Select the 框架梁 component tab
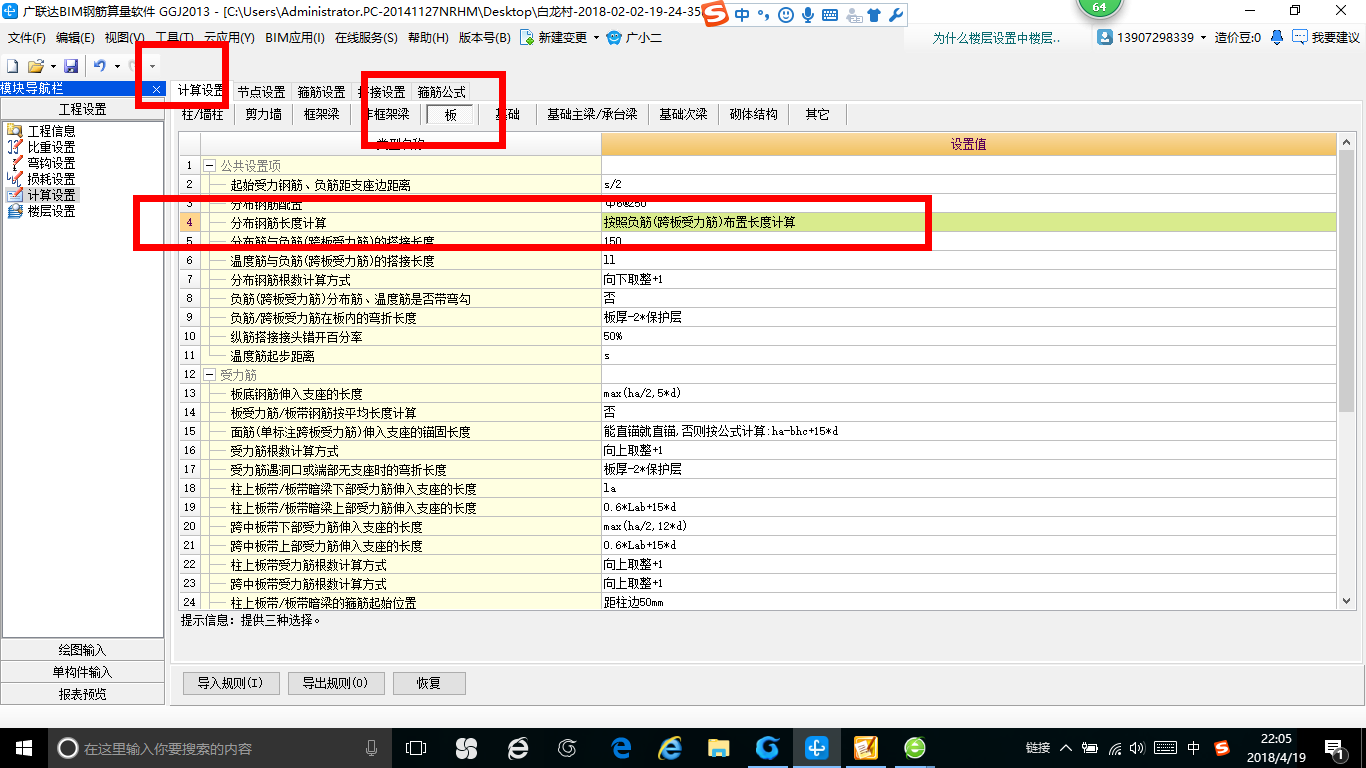The width and height of the screenshot is (1366, 768). pos(322,114)
